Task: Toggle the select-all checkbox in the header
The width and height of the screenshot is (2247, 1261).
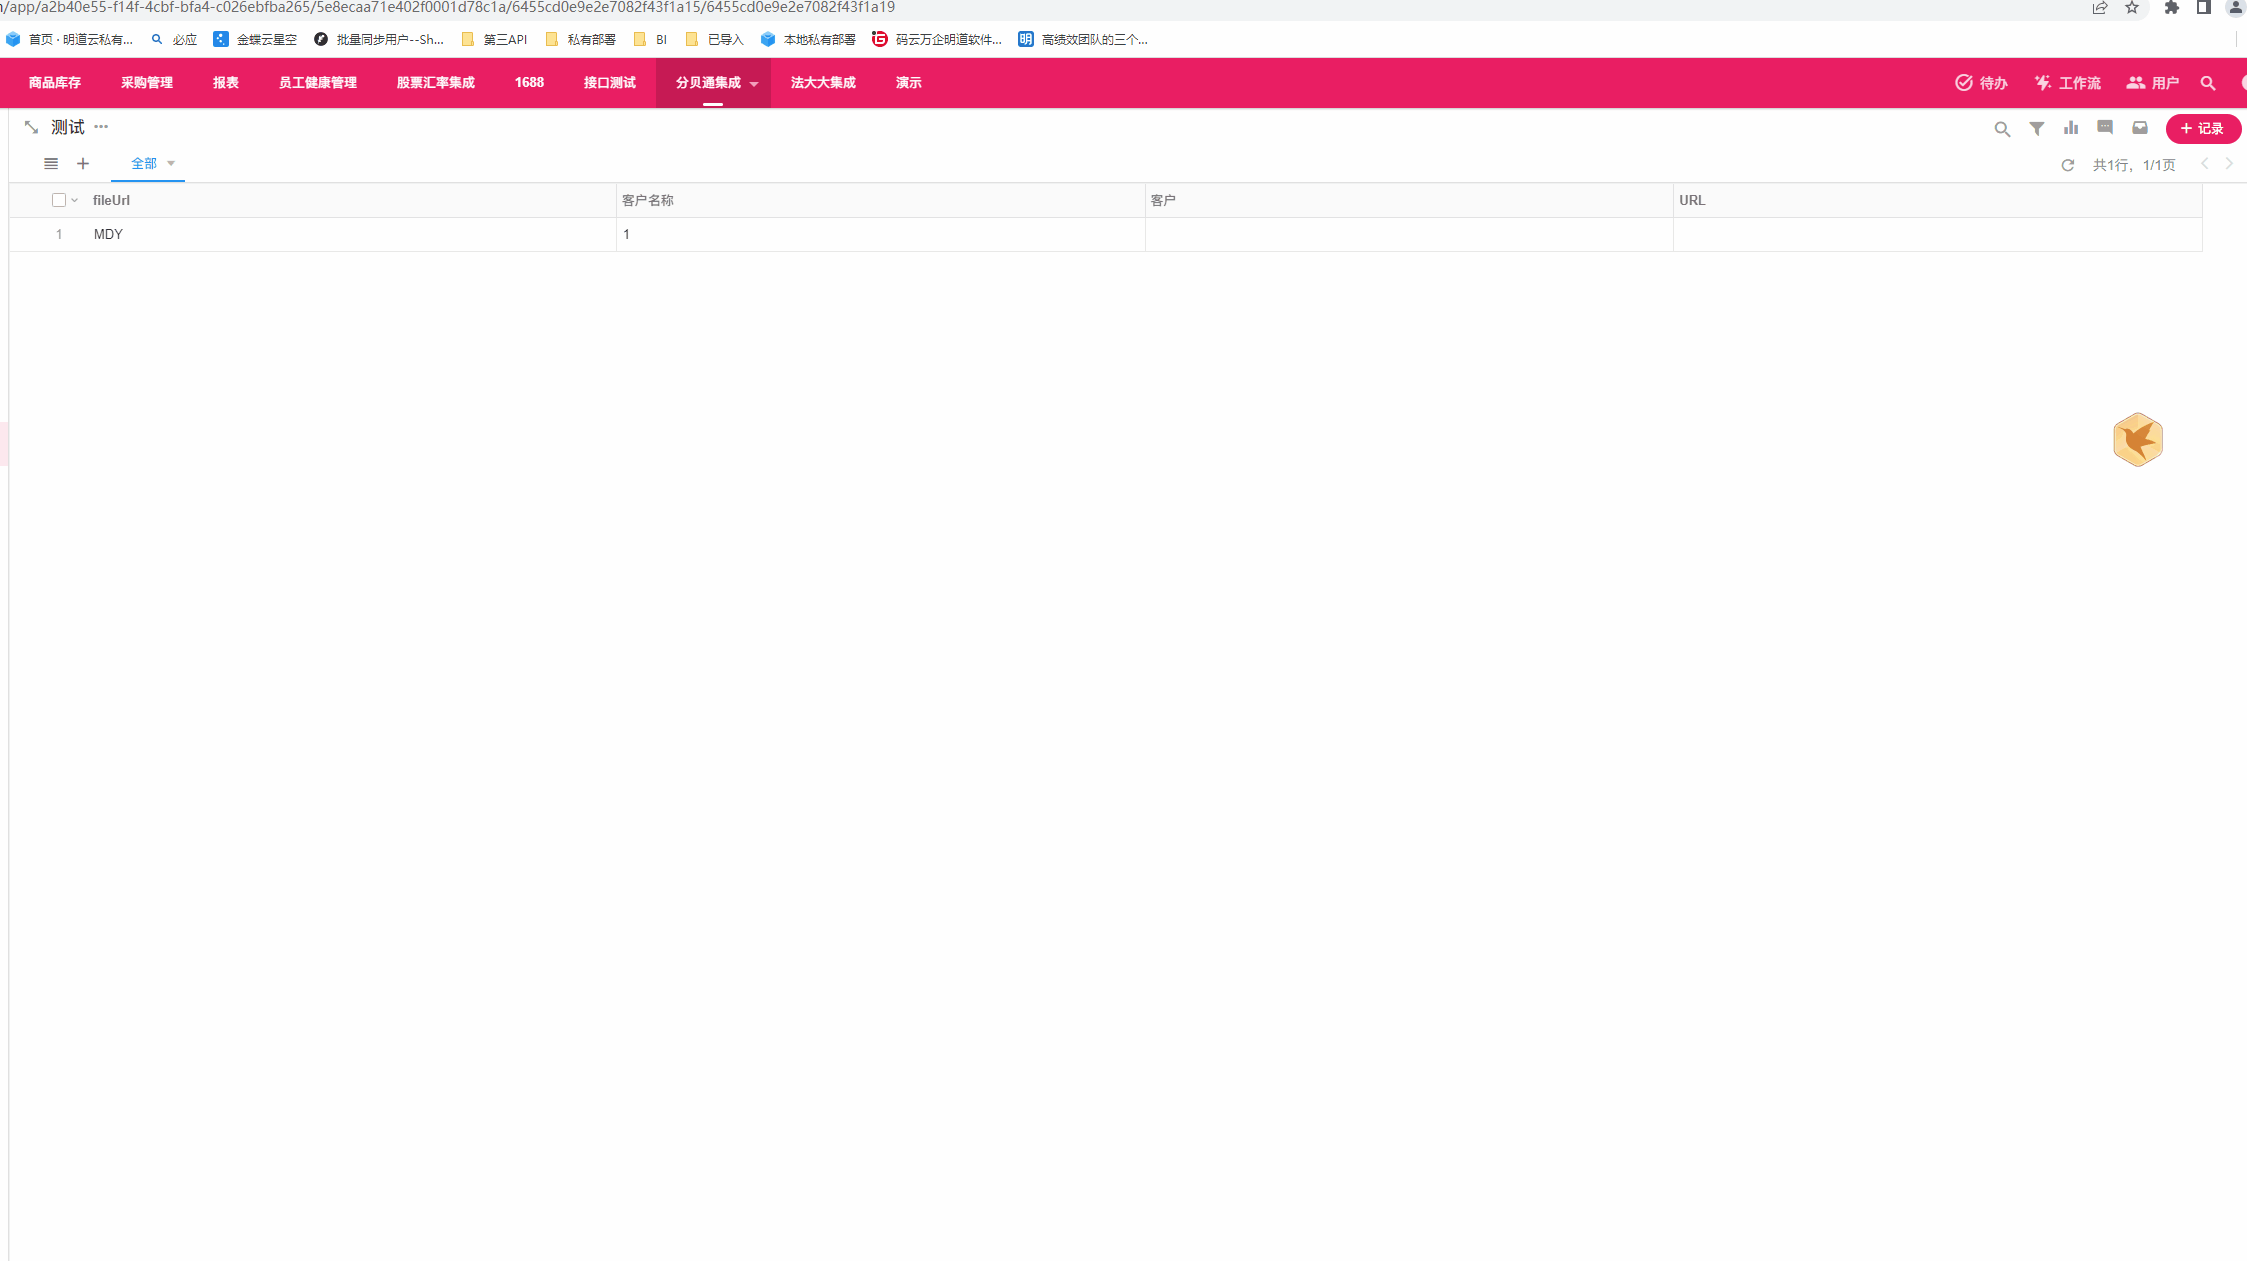Action: (59, 200)
